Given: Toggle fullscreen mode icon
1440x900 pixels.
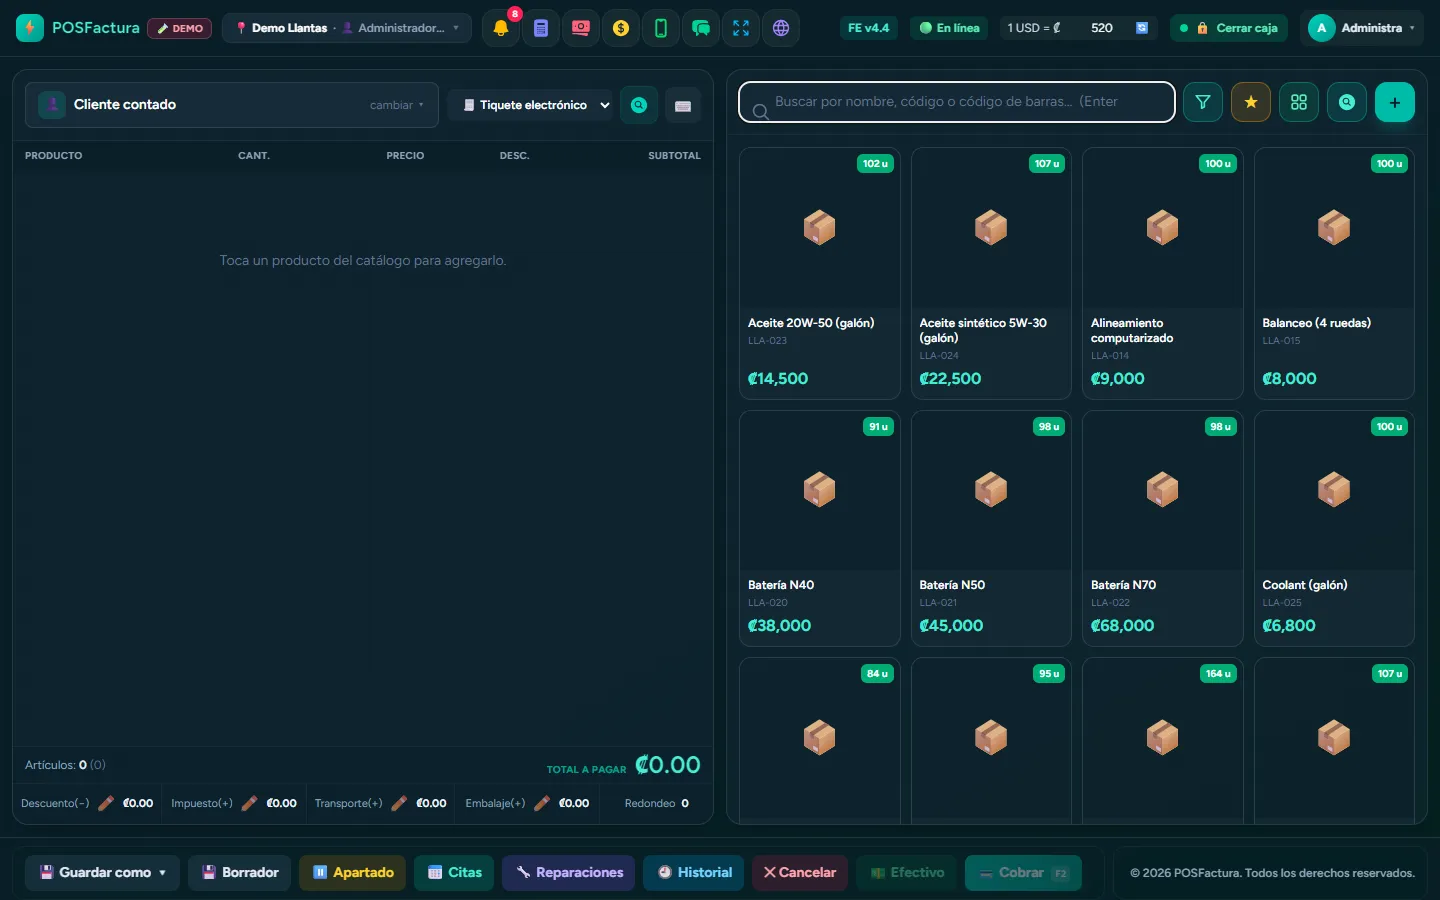Looking at the screenshot, I should tap(741, 28).
